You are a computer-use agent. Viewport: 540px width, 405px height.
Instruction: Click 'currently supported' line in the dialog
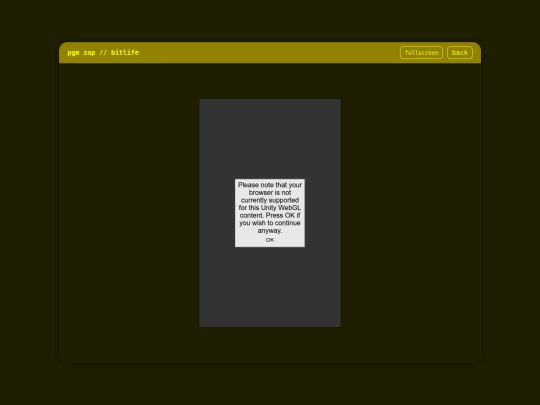(x=270, y=200)
